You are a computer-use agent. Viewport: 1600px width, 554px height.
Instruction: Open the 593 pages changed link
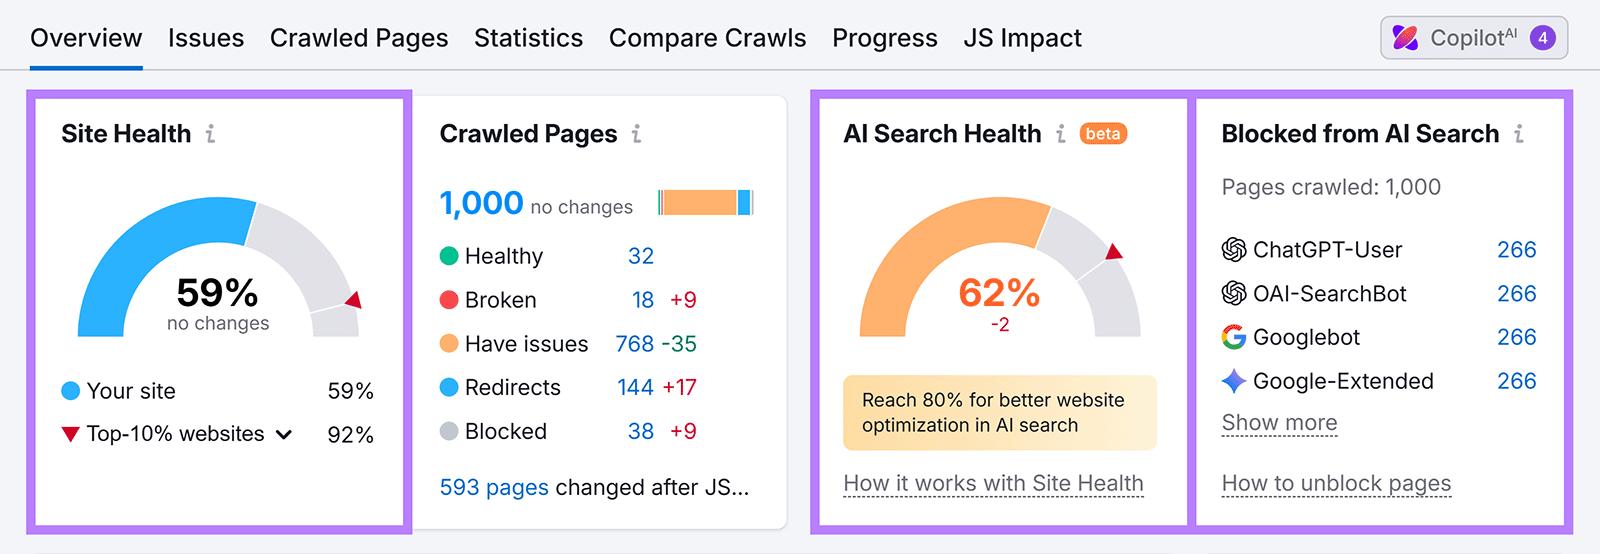[494, 487]
